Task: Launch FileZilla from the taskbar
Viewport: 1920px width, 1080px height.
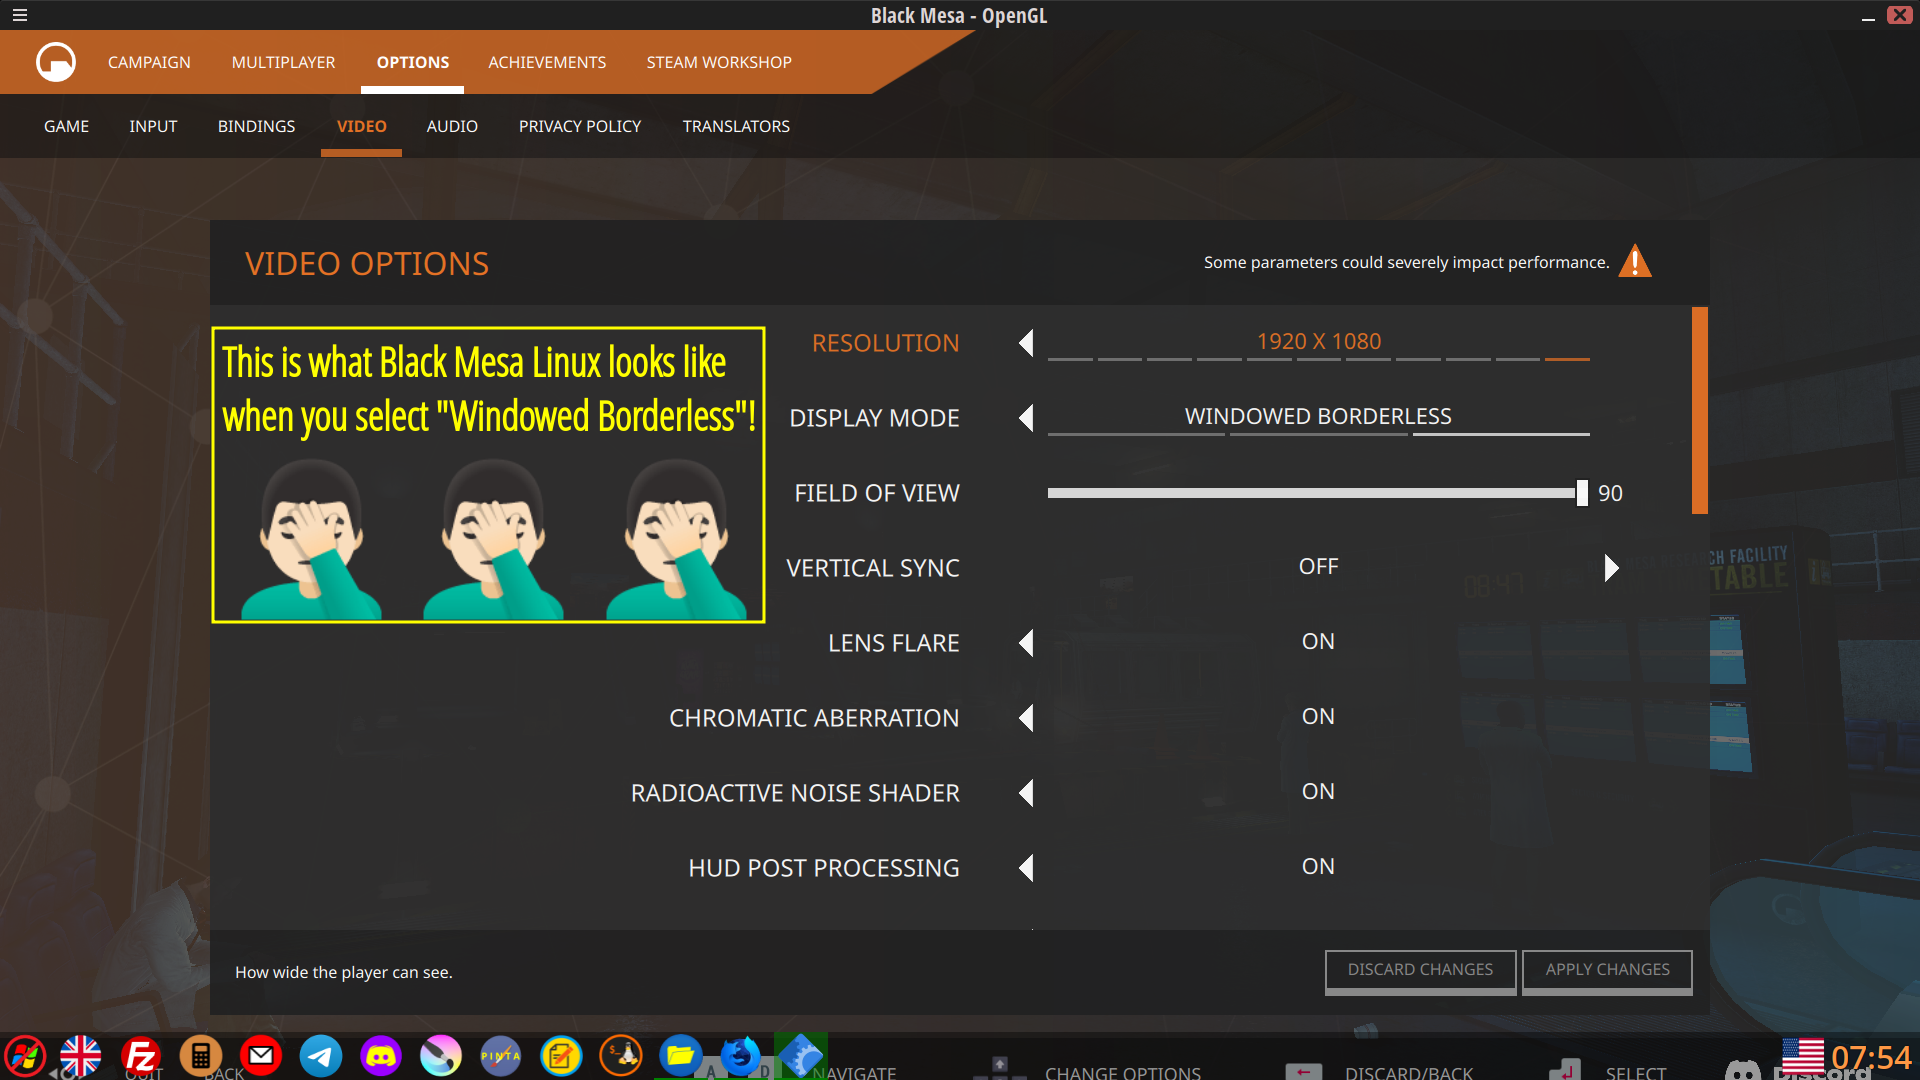Action: (x=141, y=1056)
